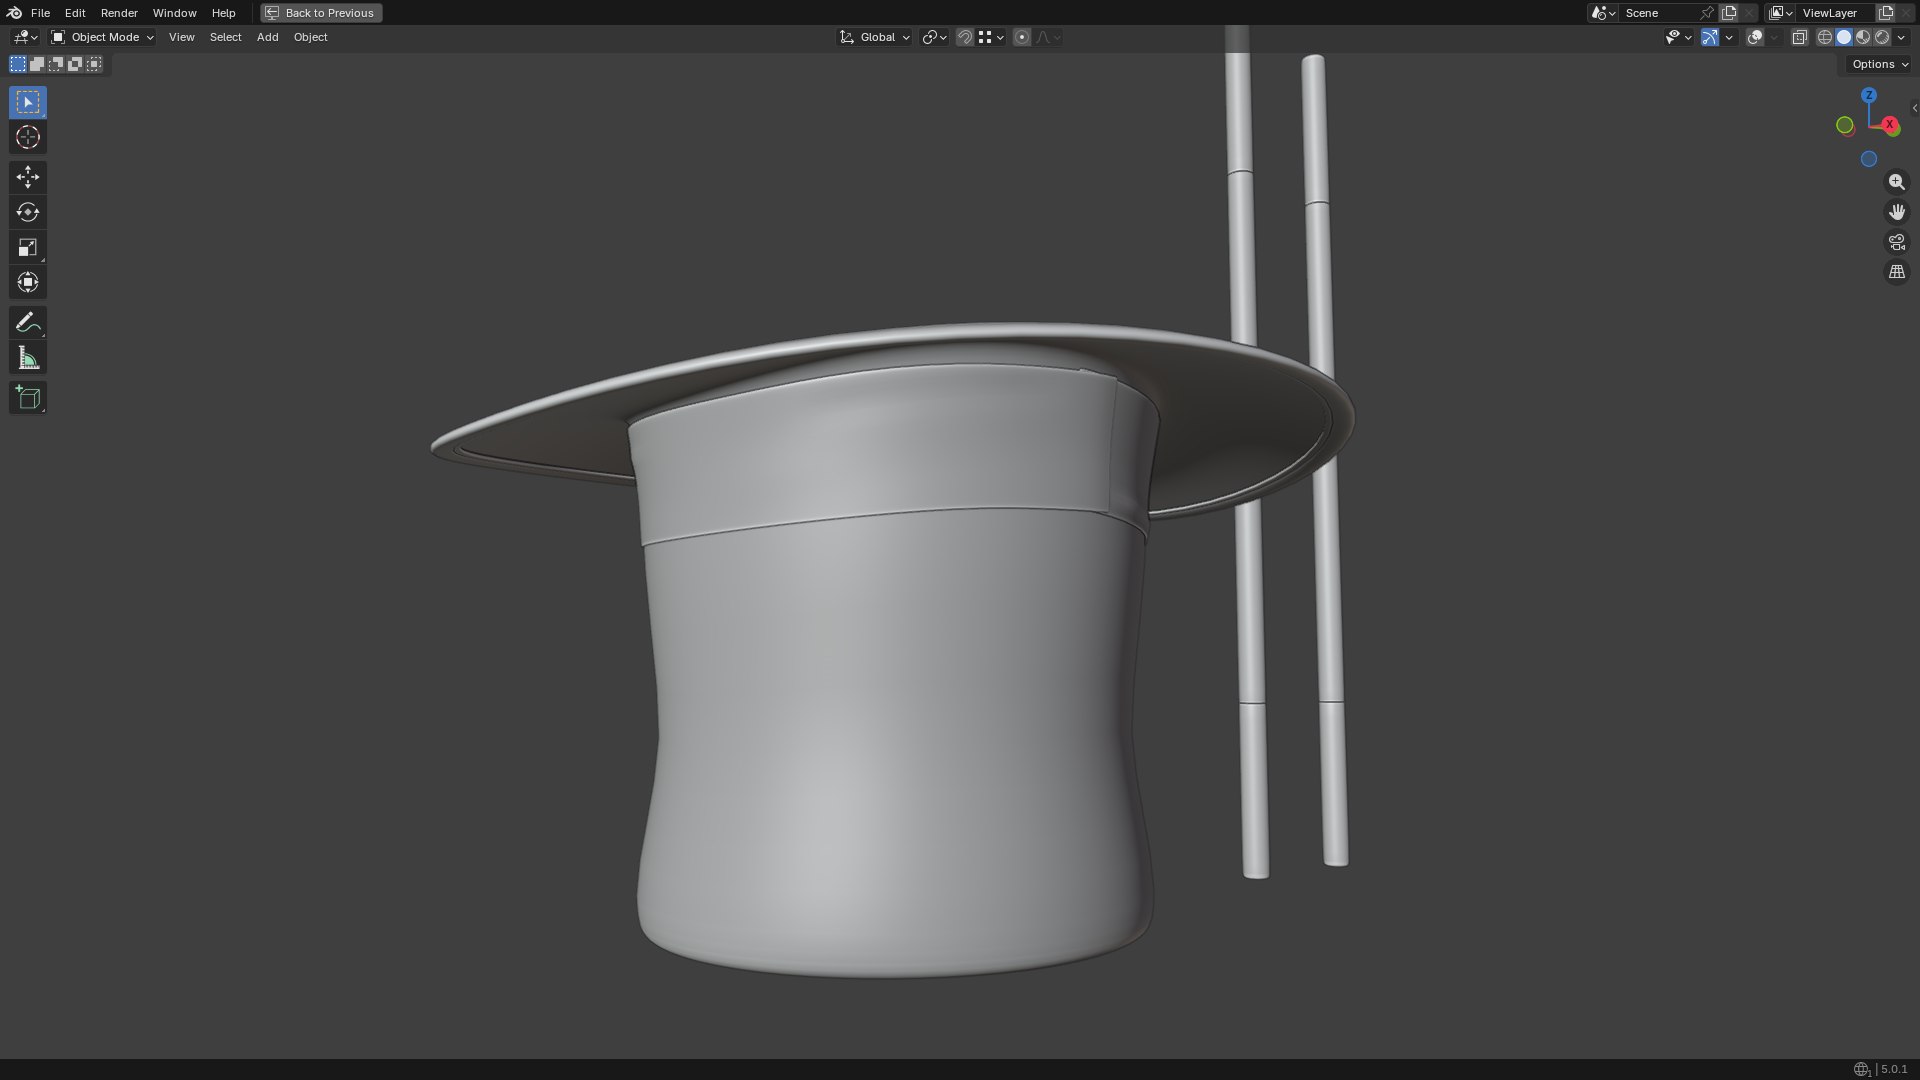Toggle proportional editing
The width and height of the screenshot is (1920, 1080).
coord(1021,37)
